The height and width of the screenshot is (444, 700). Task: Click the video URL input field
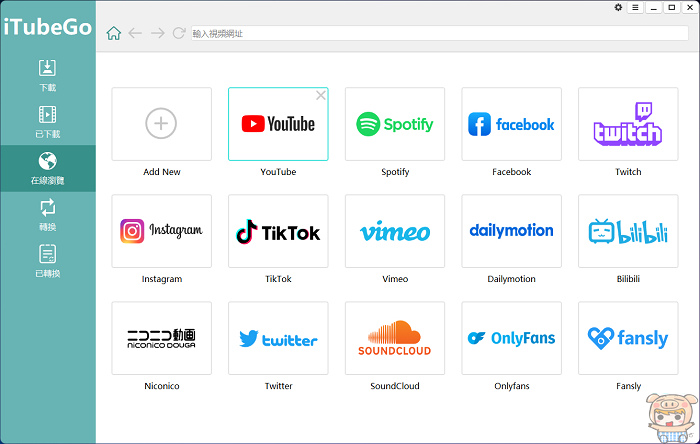[440, 33]
